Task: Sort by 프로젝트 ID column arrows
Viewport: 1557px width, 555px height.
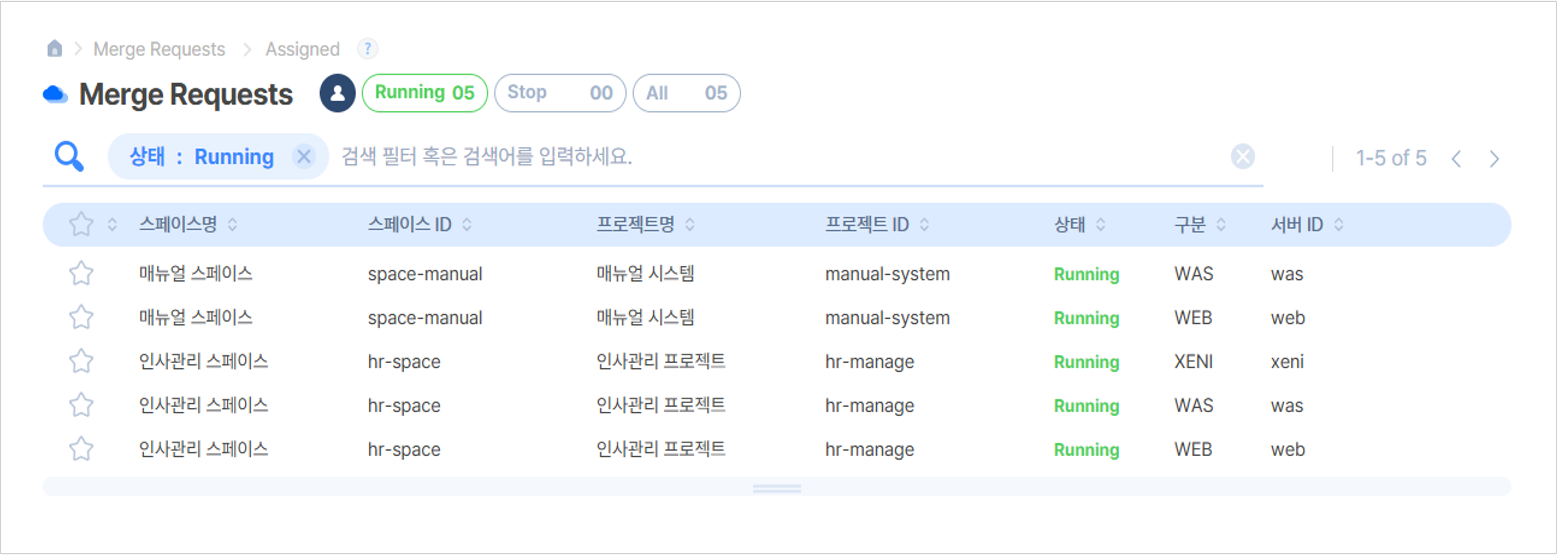Action: (924, 225)
